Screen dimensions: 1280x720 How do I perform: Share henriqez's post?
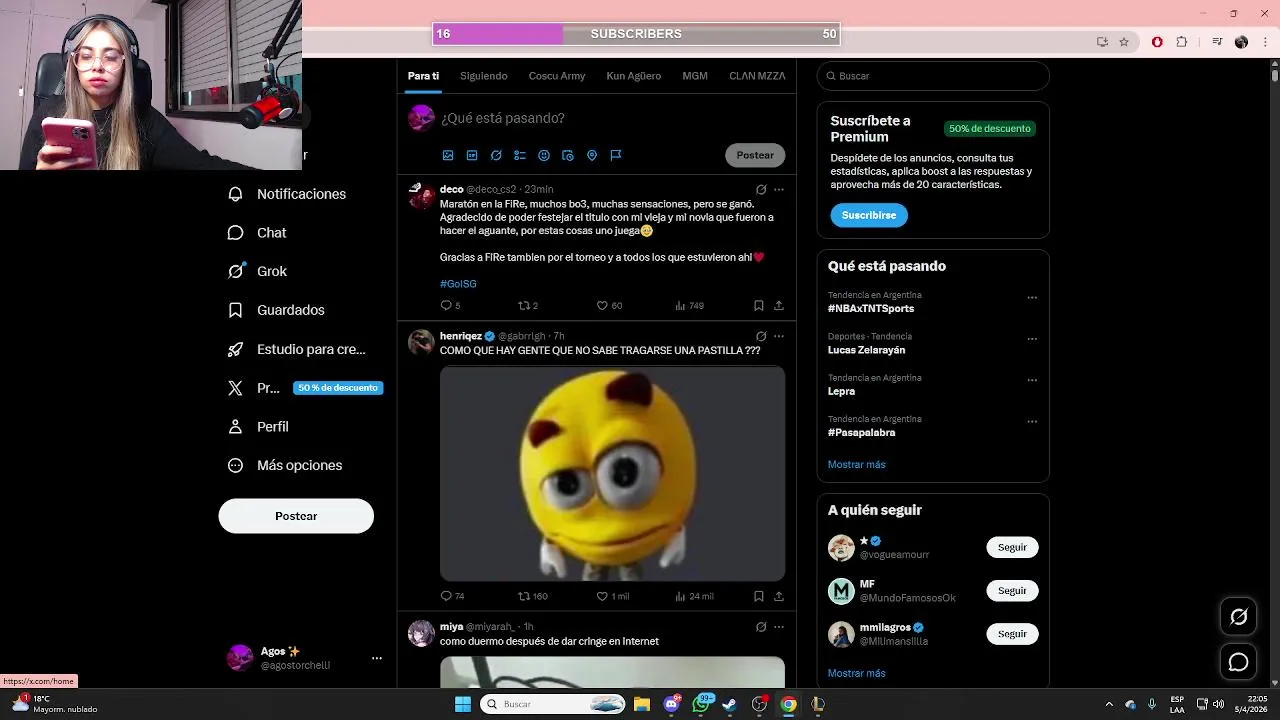point(779,596)
